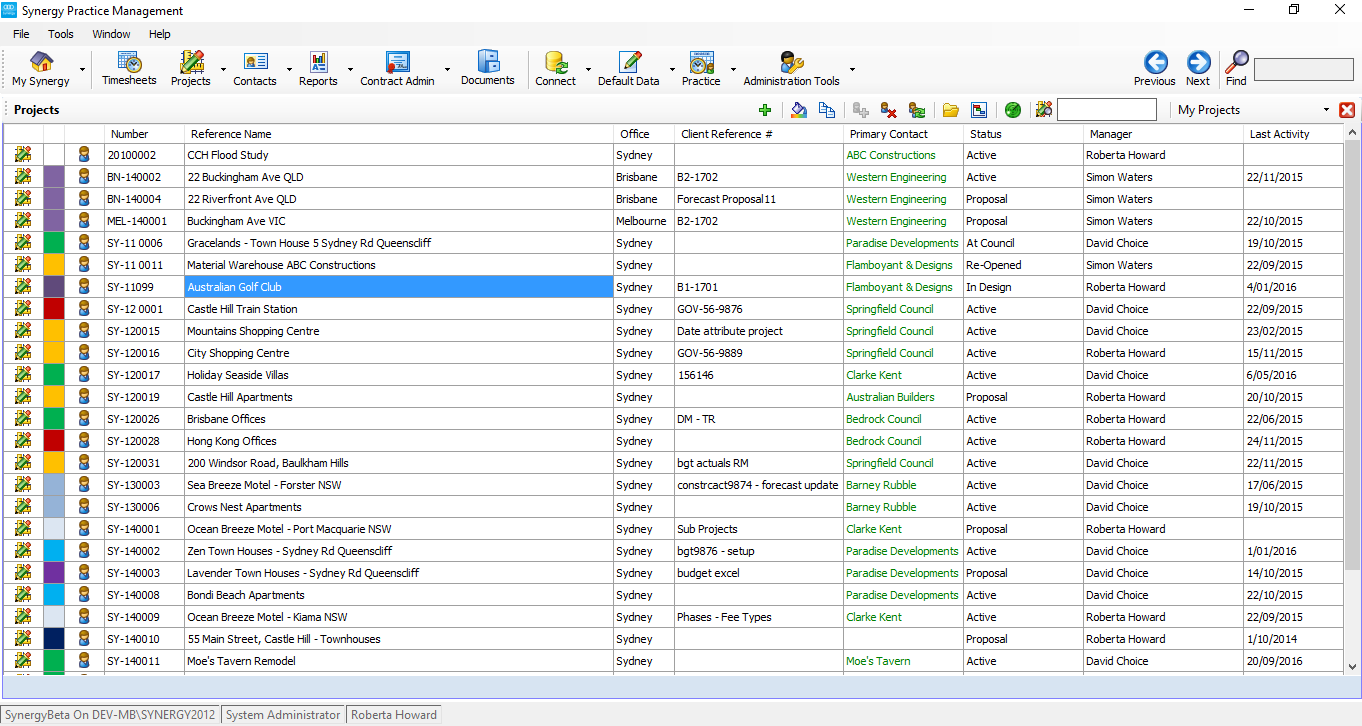Add a new project with the green plus icon

click(765, 110)
